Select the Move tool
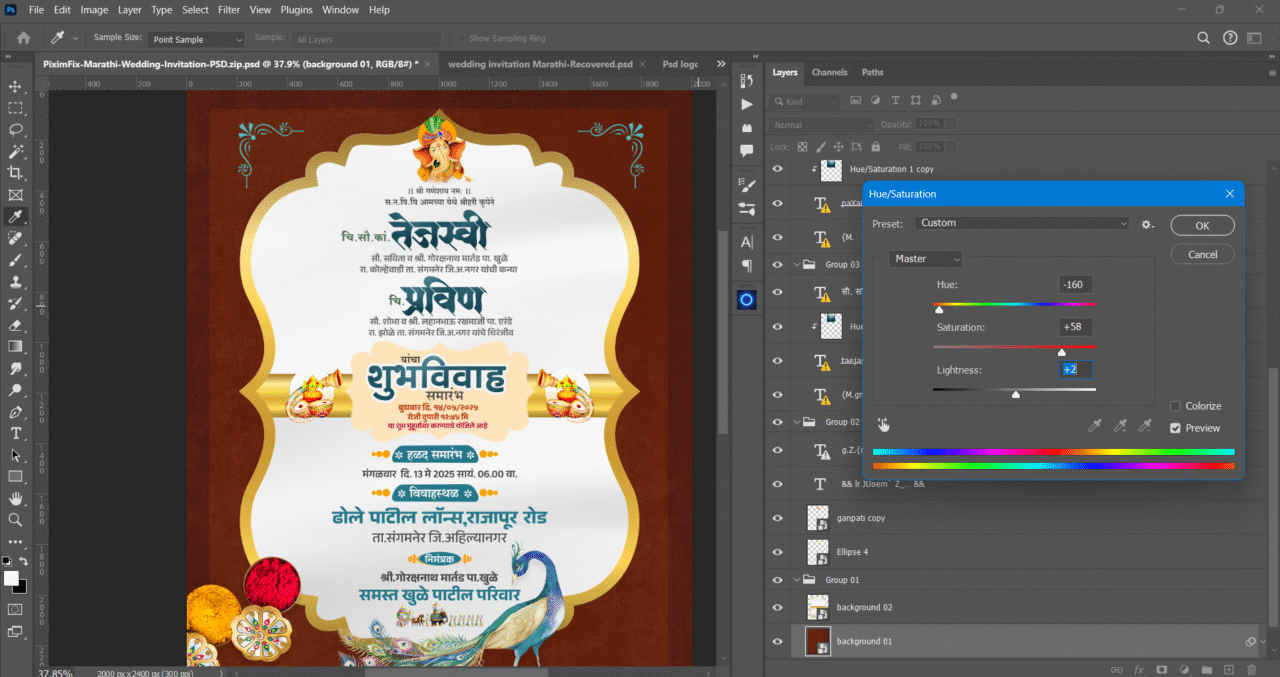 click(14, 86)
